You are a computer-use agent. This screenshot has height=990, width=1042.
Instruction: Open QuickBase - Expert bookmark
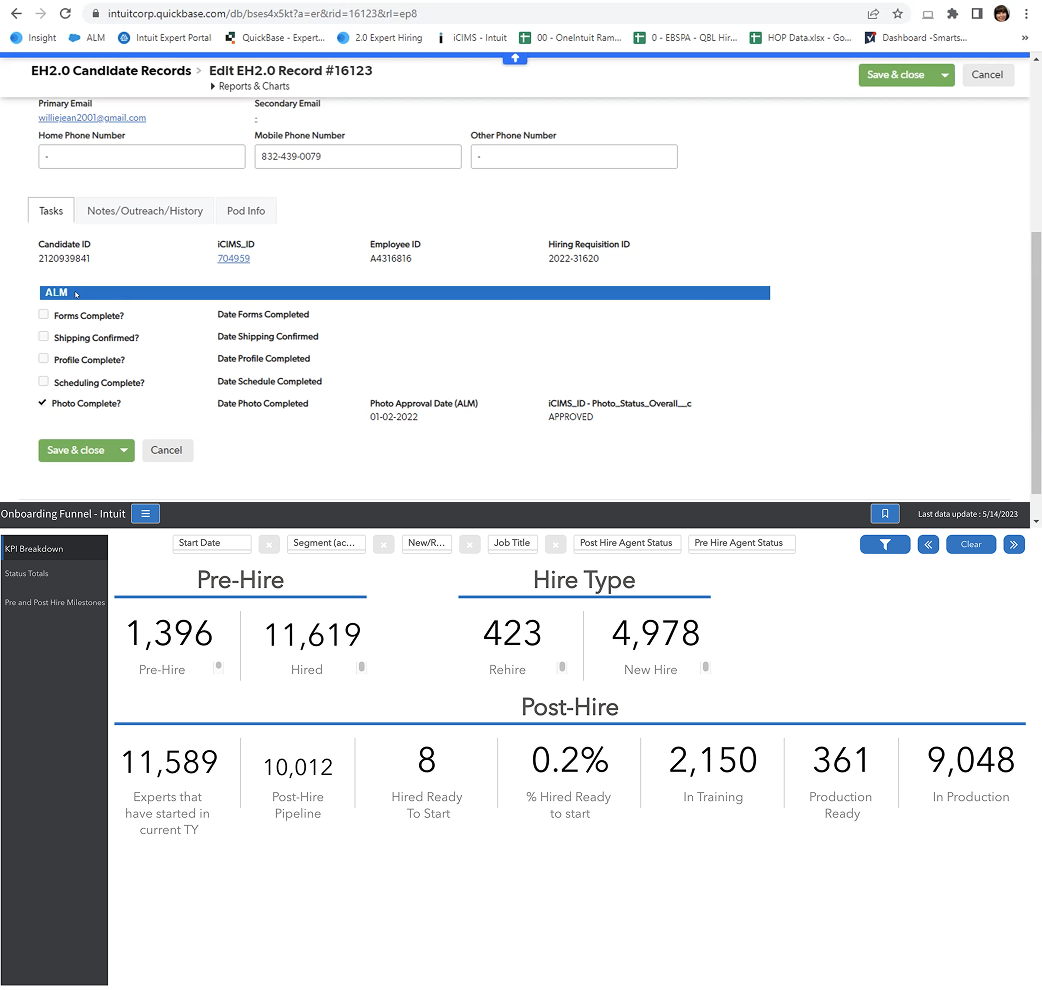[275, 38]
